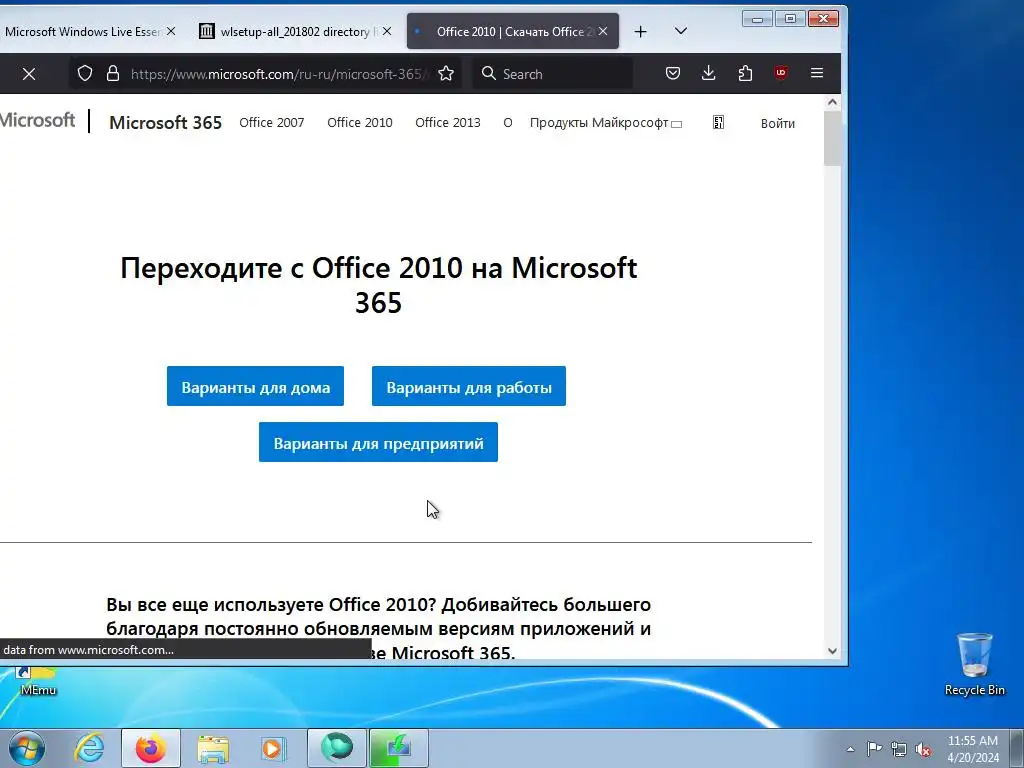1024x768 pixels.
Task: Expand Продукты Майкрософт dropdown
Action: click(x=605, y=123)
